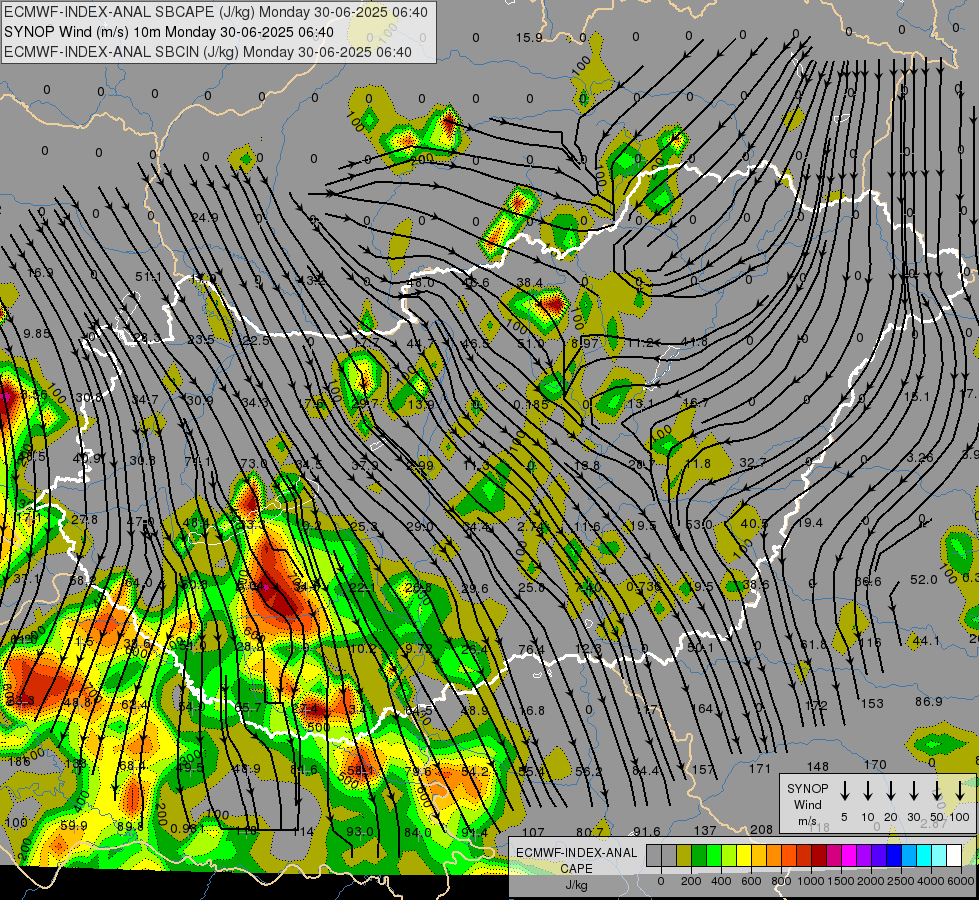Click the 24.9 grid value on the map
979x900 pixels.
coord(205,217)
